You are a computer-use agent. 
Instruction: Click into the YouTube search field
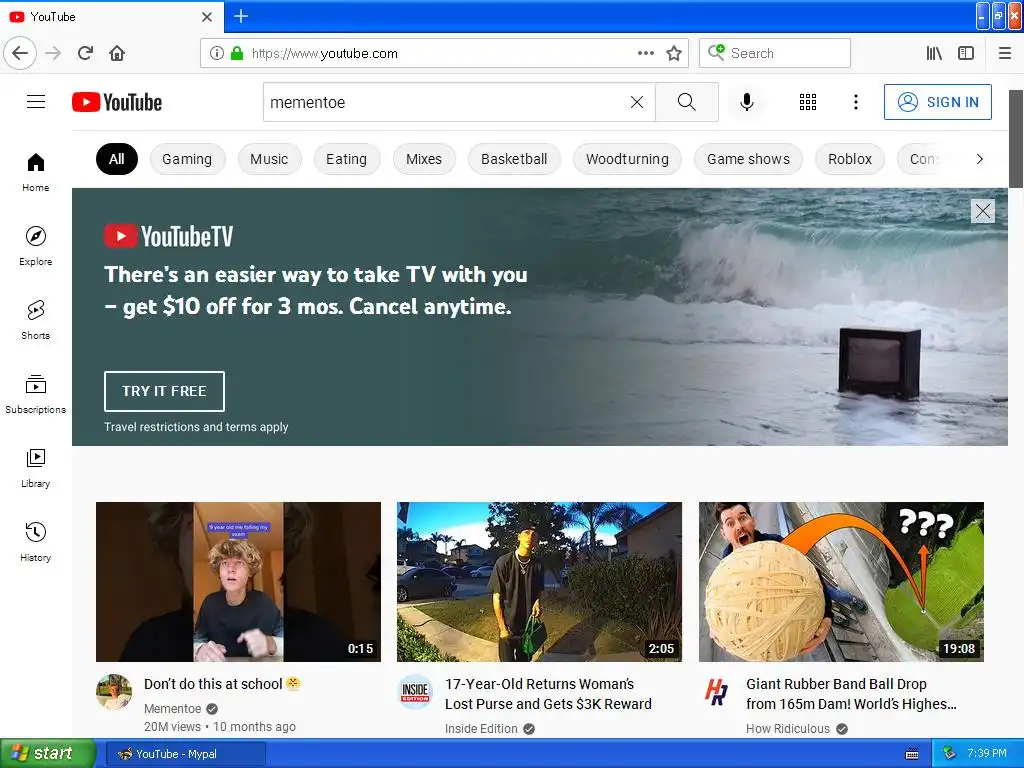[x=446, y=102]
